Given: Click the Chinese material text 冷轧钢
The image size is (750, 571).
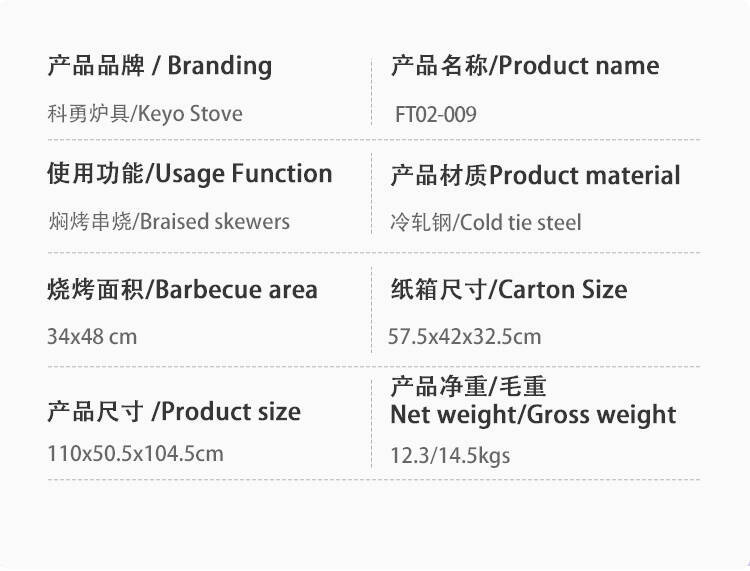Looking at the screenshot, I should [420, 223].
